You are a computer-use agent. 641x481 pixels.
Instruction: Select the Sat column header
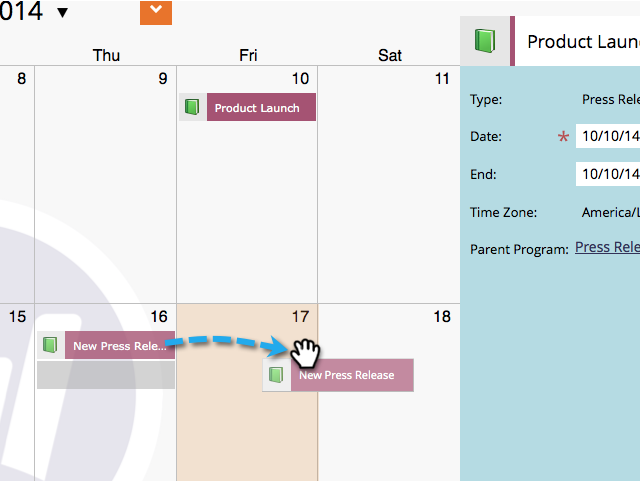point(390,55)
